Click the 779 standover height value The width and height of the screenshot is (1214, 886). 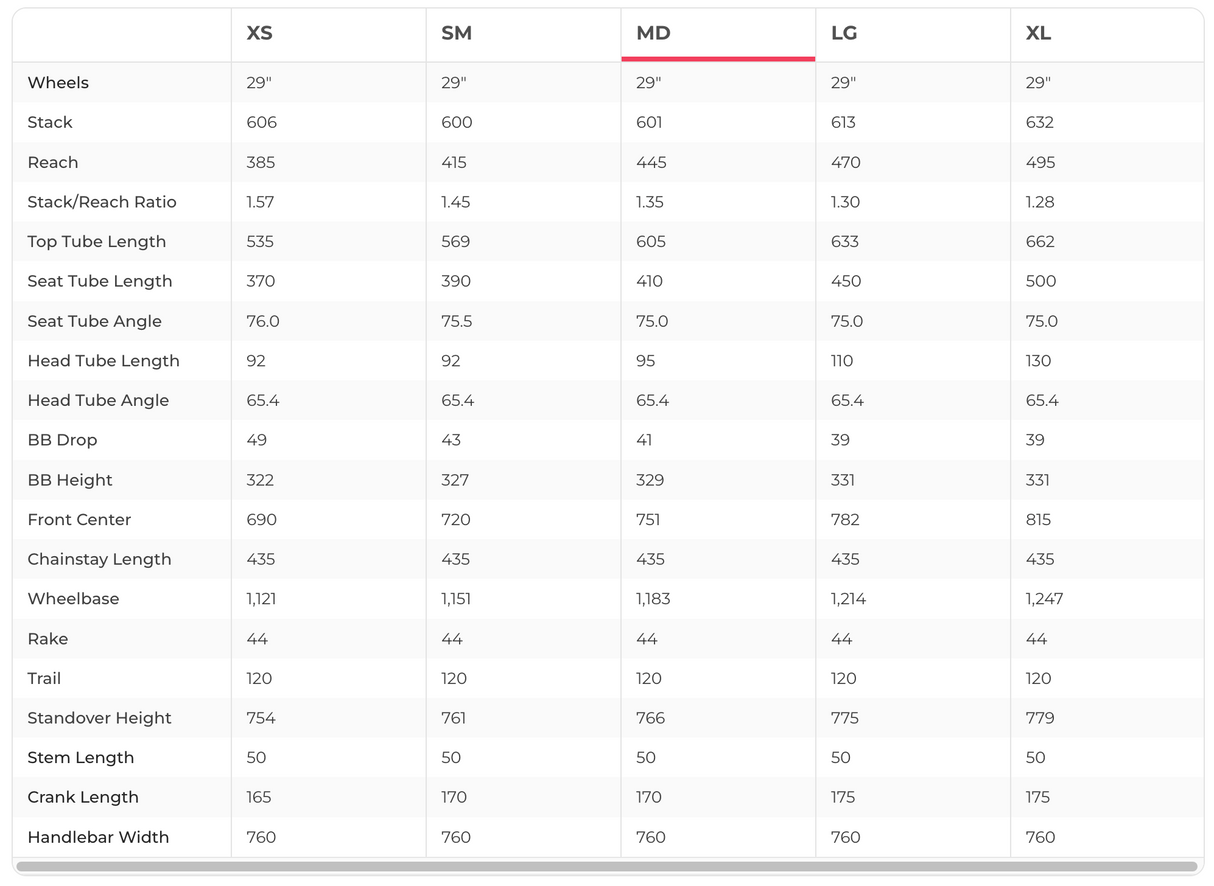[1040, 718]
